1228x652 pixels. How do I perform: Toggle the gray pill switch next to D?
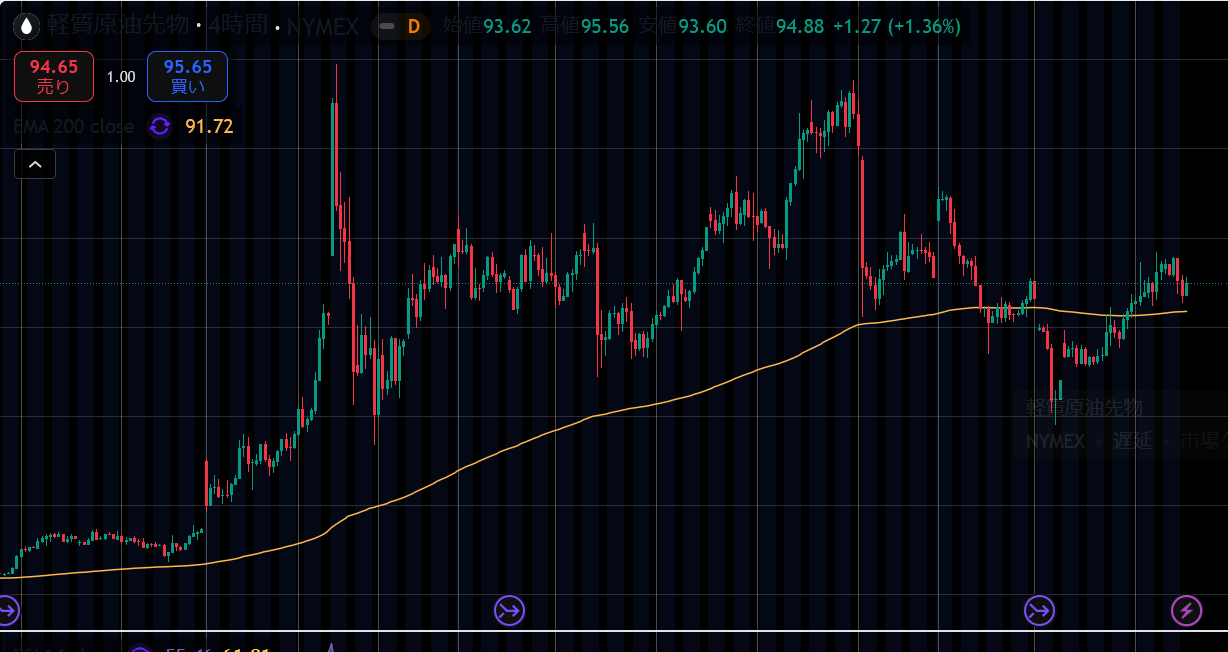pos(386,26)
